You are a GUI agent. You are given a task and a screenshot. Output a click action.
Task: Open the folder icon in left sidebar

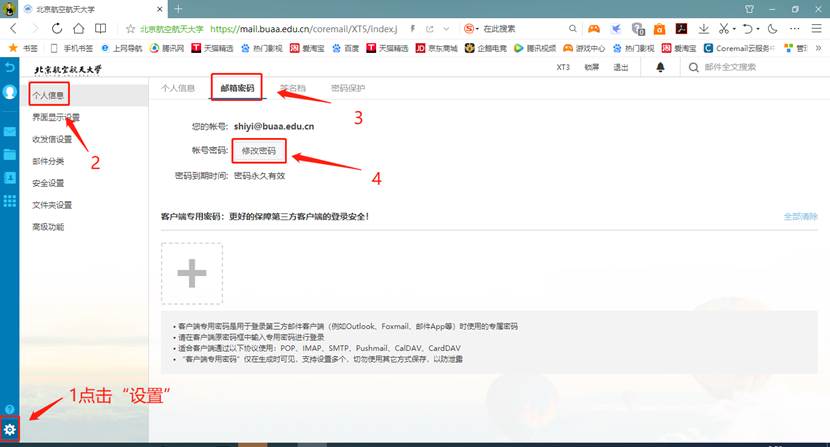9,154
